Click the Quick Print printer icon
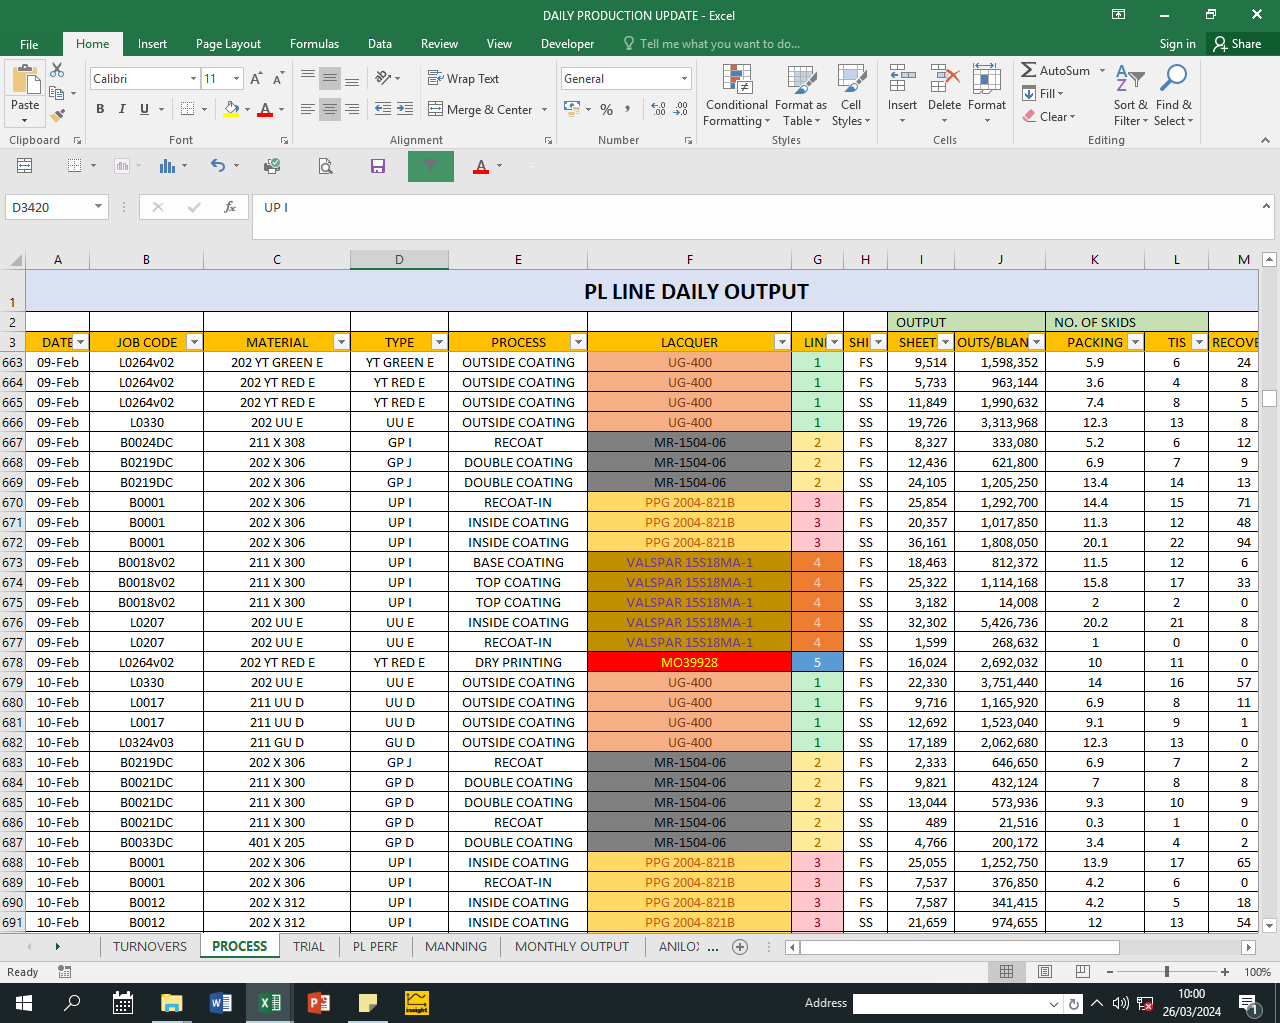This screenshot has height=1023, width=1280. [x=271, y=166]
